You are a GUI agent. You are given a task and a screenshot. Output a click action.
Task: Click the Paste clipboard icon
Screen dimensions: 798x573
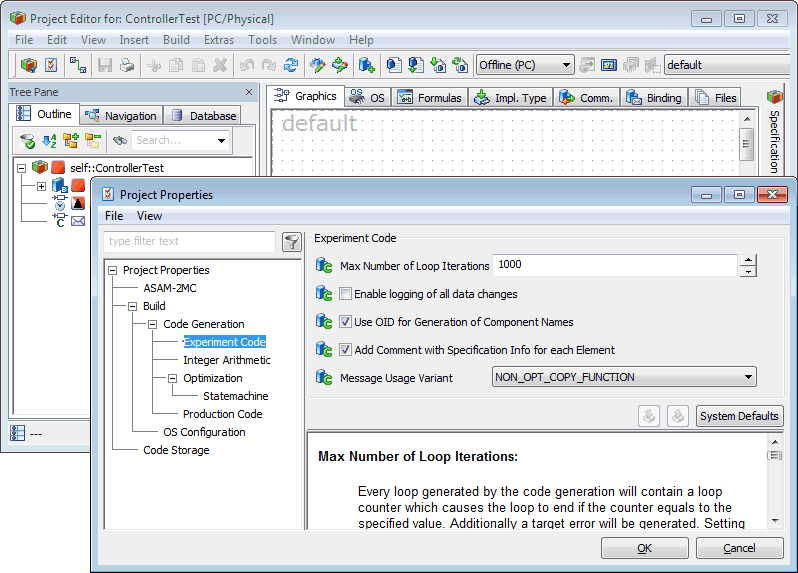click(198, 65)
